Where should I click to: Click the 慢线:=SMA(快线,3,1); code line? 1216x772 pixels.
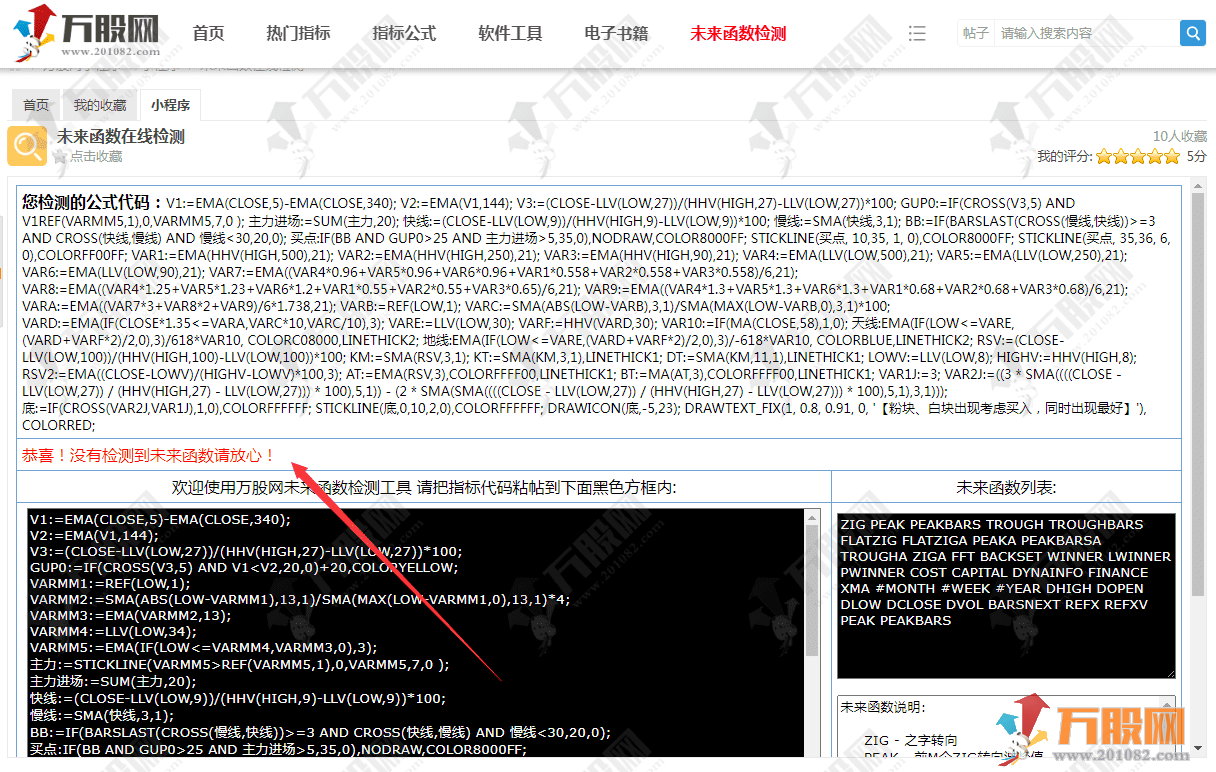pyautogui.click(x=102, y=715)
